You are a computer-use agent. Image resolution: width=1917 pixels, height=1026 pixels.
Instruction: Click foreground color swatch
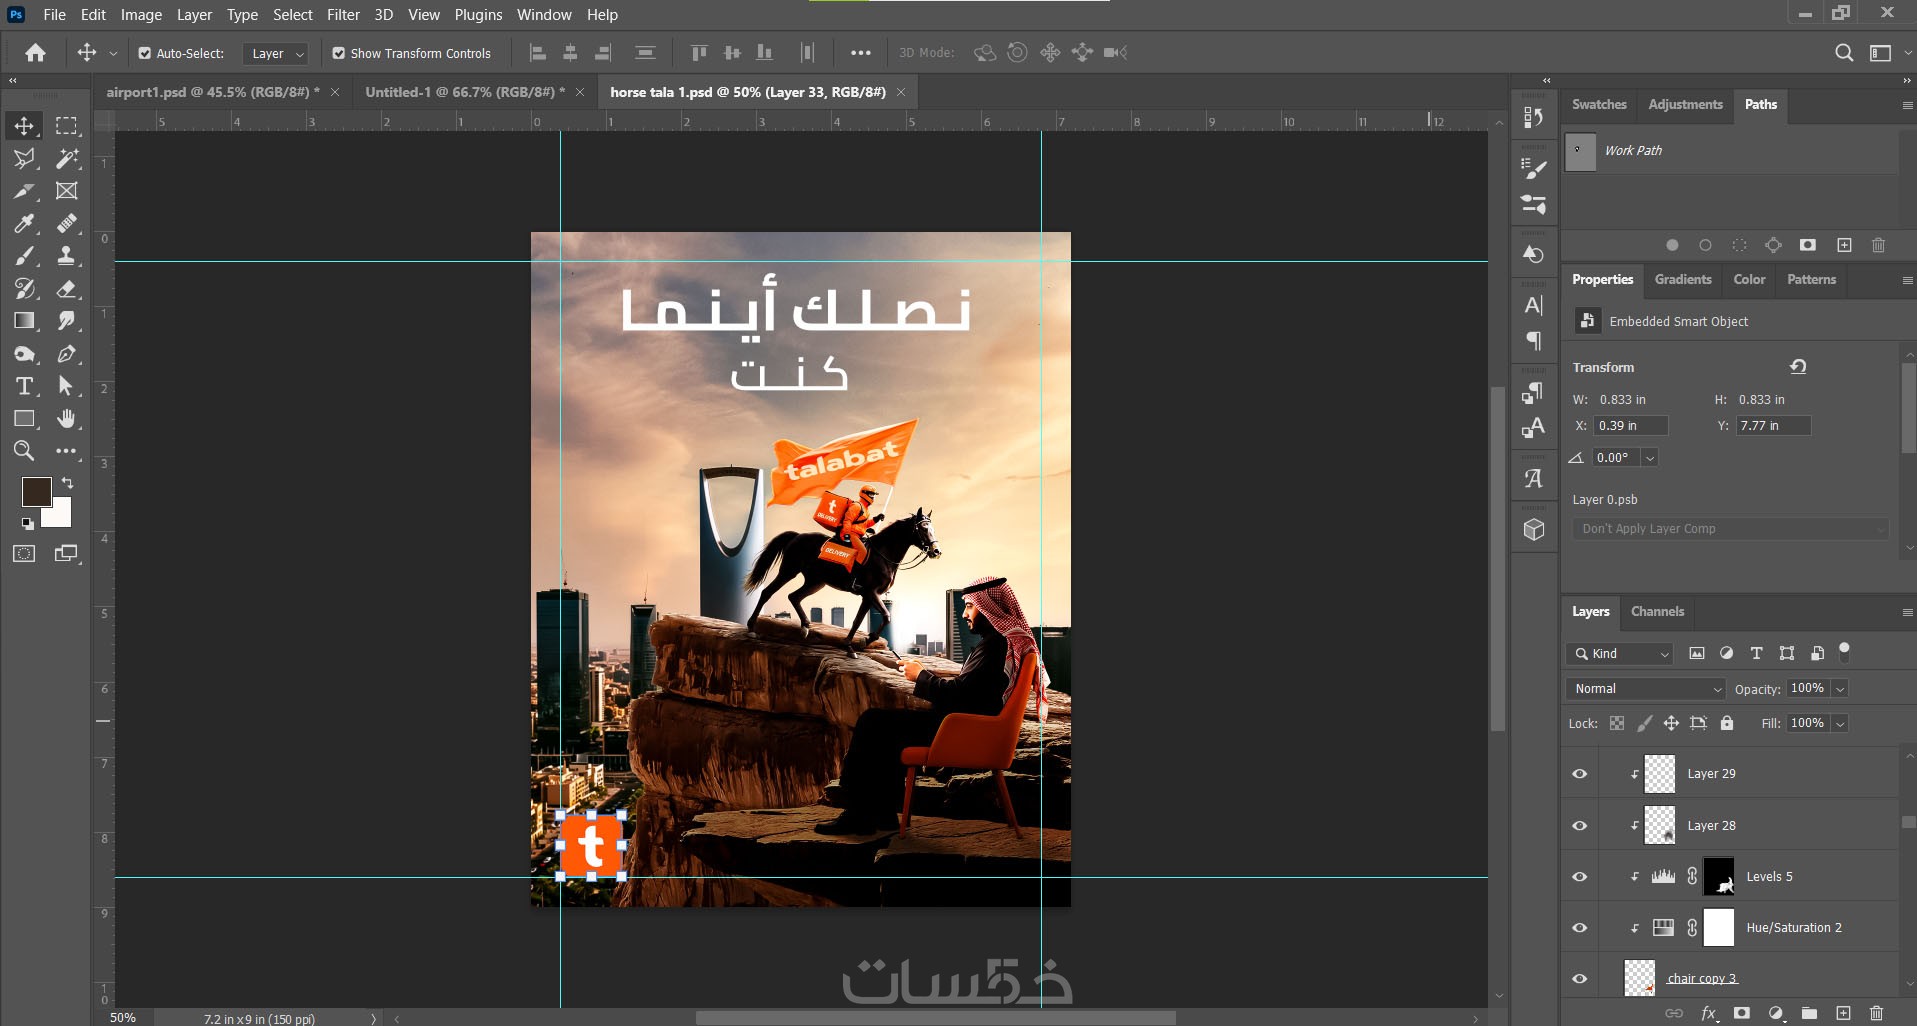[36, 490]
